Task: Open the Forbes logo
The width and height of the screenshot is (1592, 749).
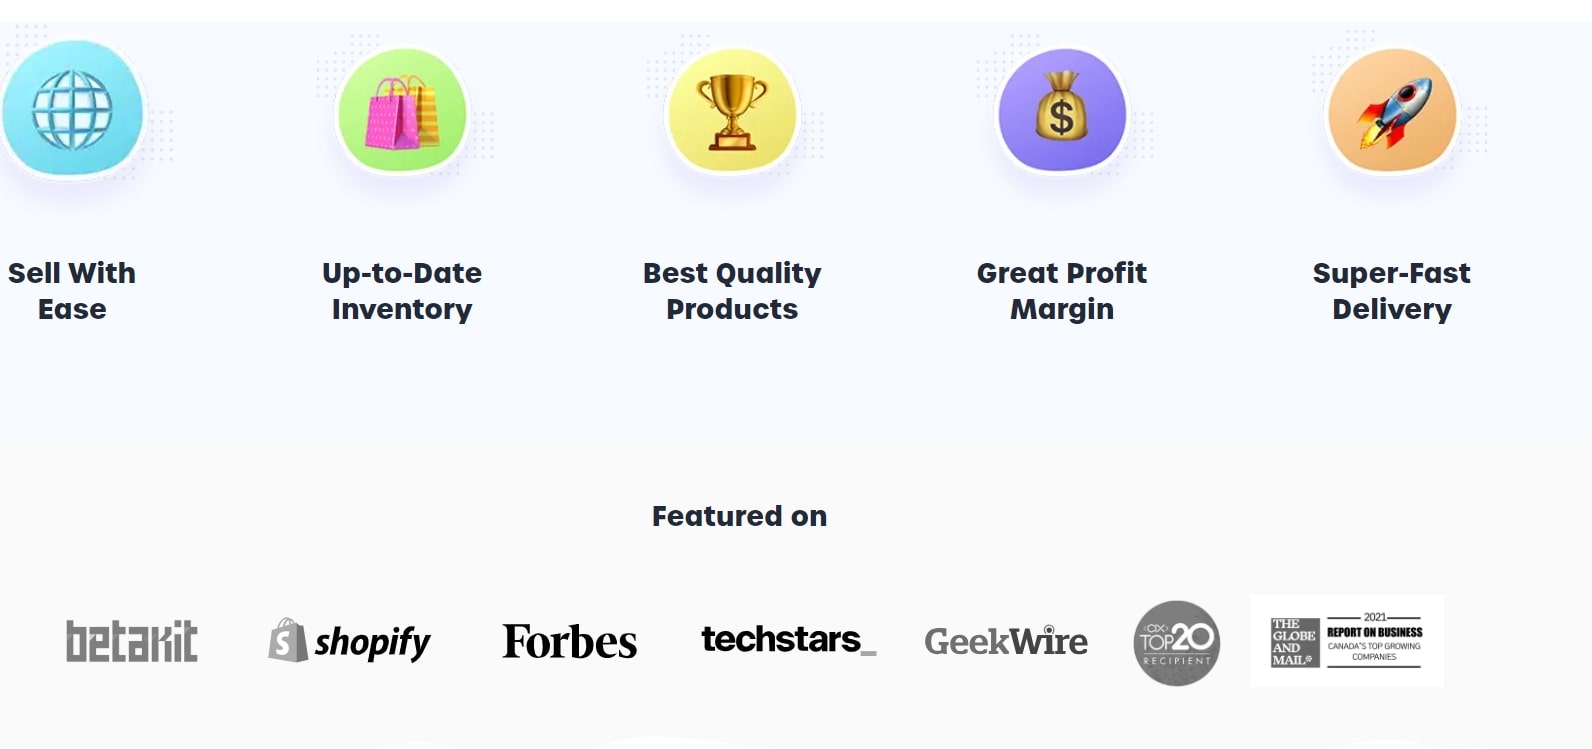Action: point(569,642)
